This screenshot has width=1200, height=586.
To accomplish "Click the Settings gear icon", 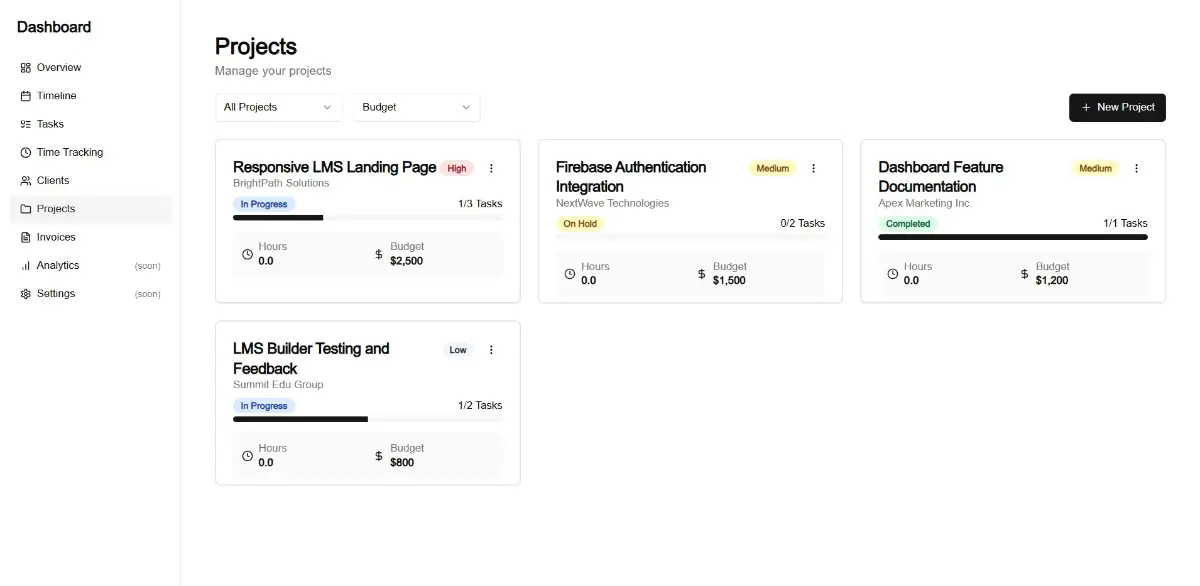I will 26,294.
